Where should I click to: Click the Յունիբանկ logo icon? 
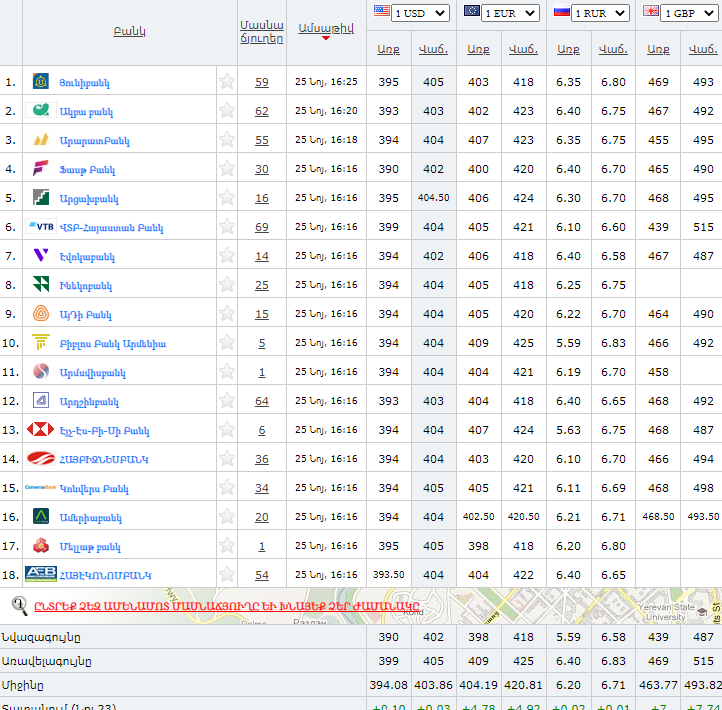41,81
